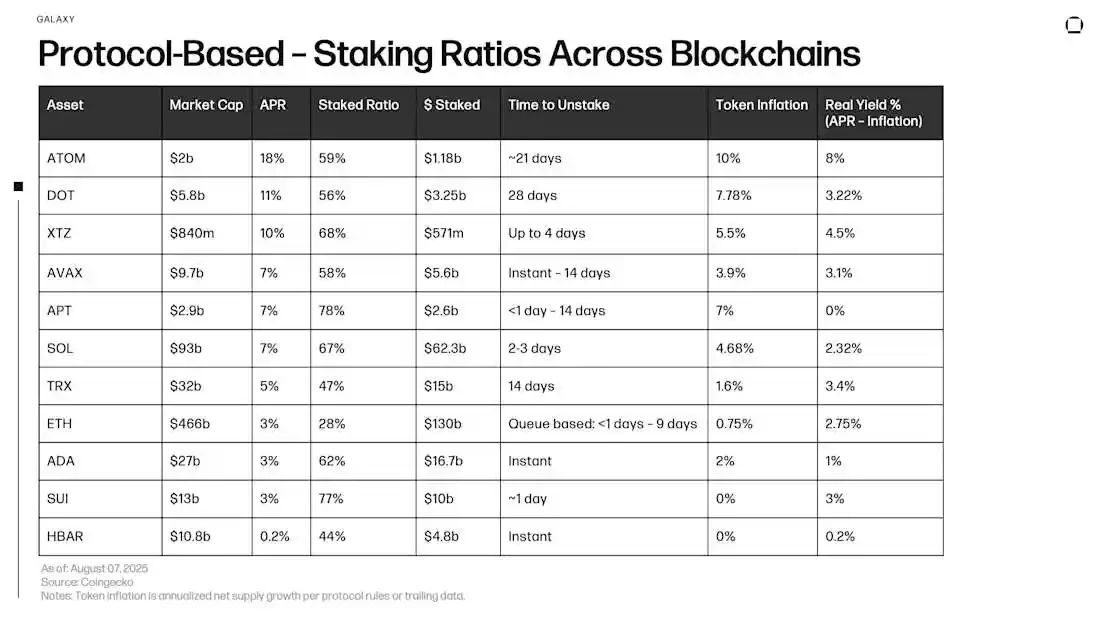Select the APR column header

point(272,105)
